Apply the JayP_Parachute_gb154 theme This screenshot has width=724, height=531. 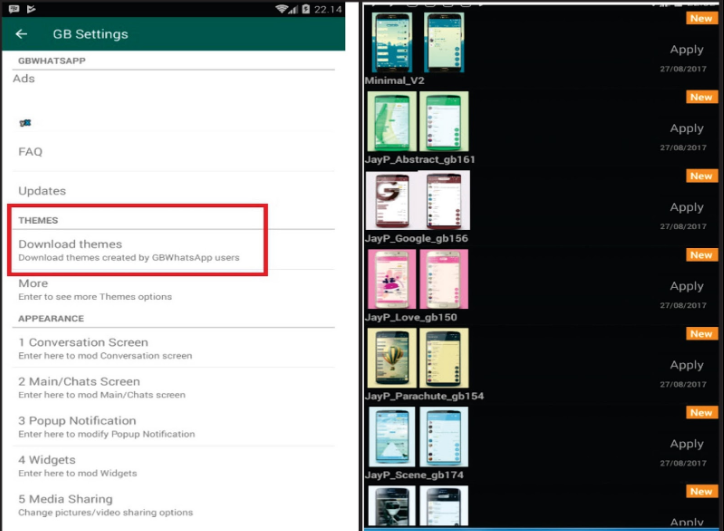(687, 365)
